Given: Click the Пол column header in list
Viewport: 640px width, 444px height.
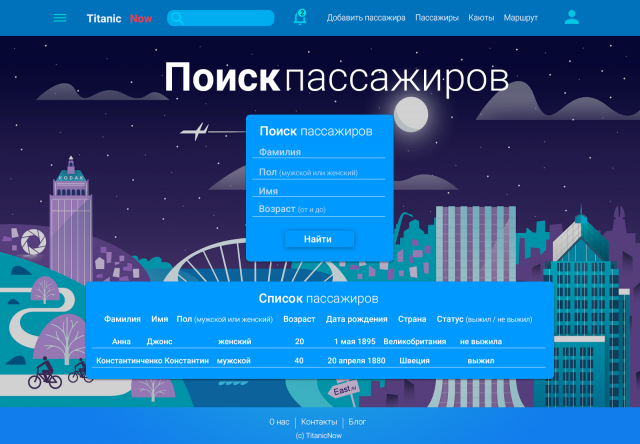Looking at the screenshot, I should 224,319.
